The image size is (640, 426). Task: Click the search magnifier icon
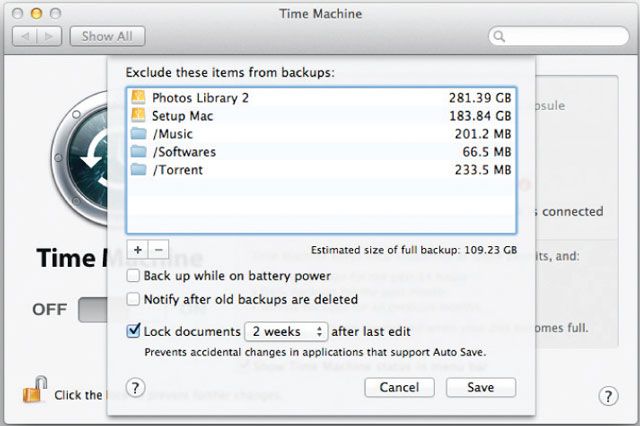click(499, 36)
